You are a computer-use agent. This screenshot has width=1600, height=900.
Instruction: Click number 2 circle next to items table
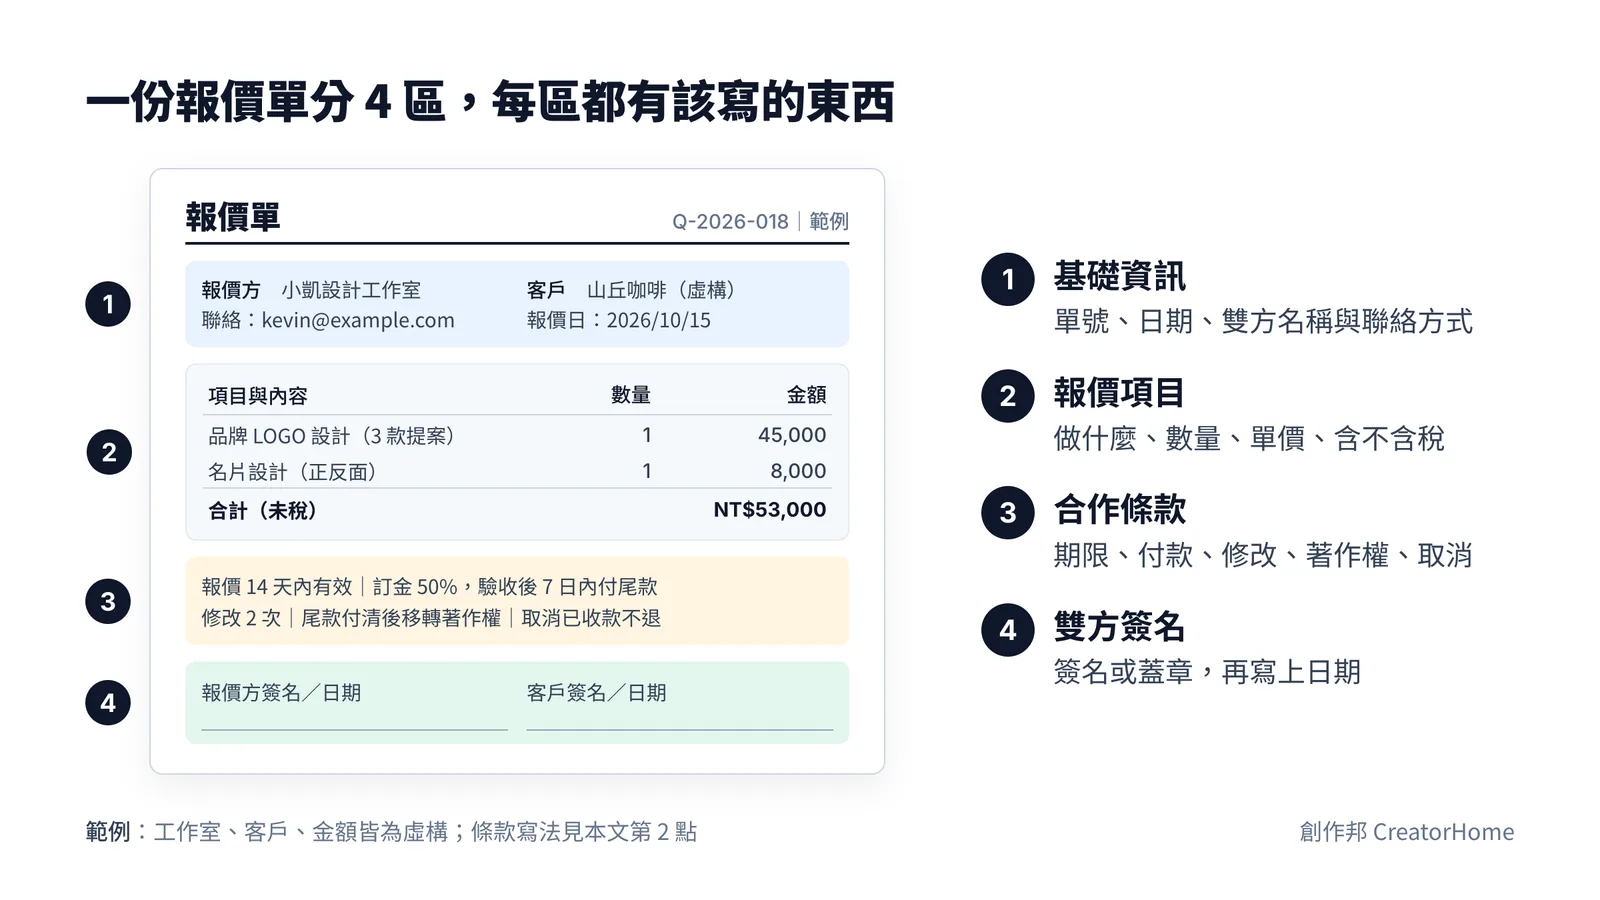pyautogui.click(x=108, y=452)
